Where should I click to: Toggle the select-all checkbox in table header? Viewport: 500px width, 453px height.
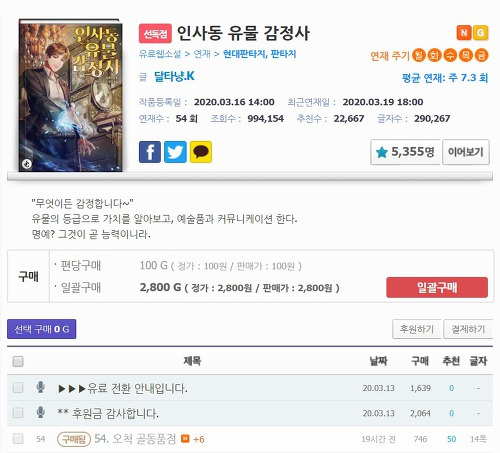(18, 361)
